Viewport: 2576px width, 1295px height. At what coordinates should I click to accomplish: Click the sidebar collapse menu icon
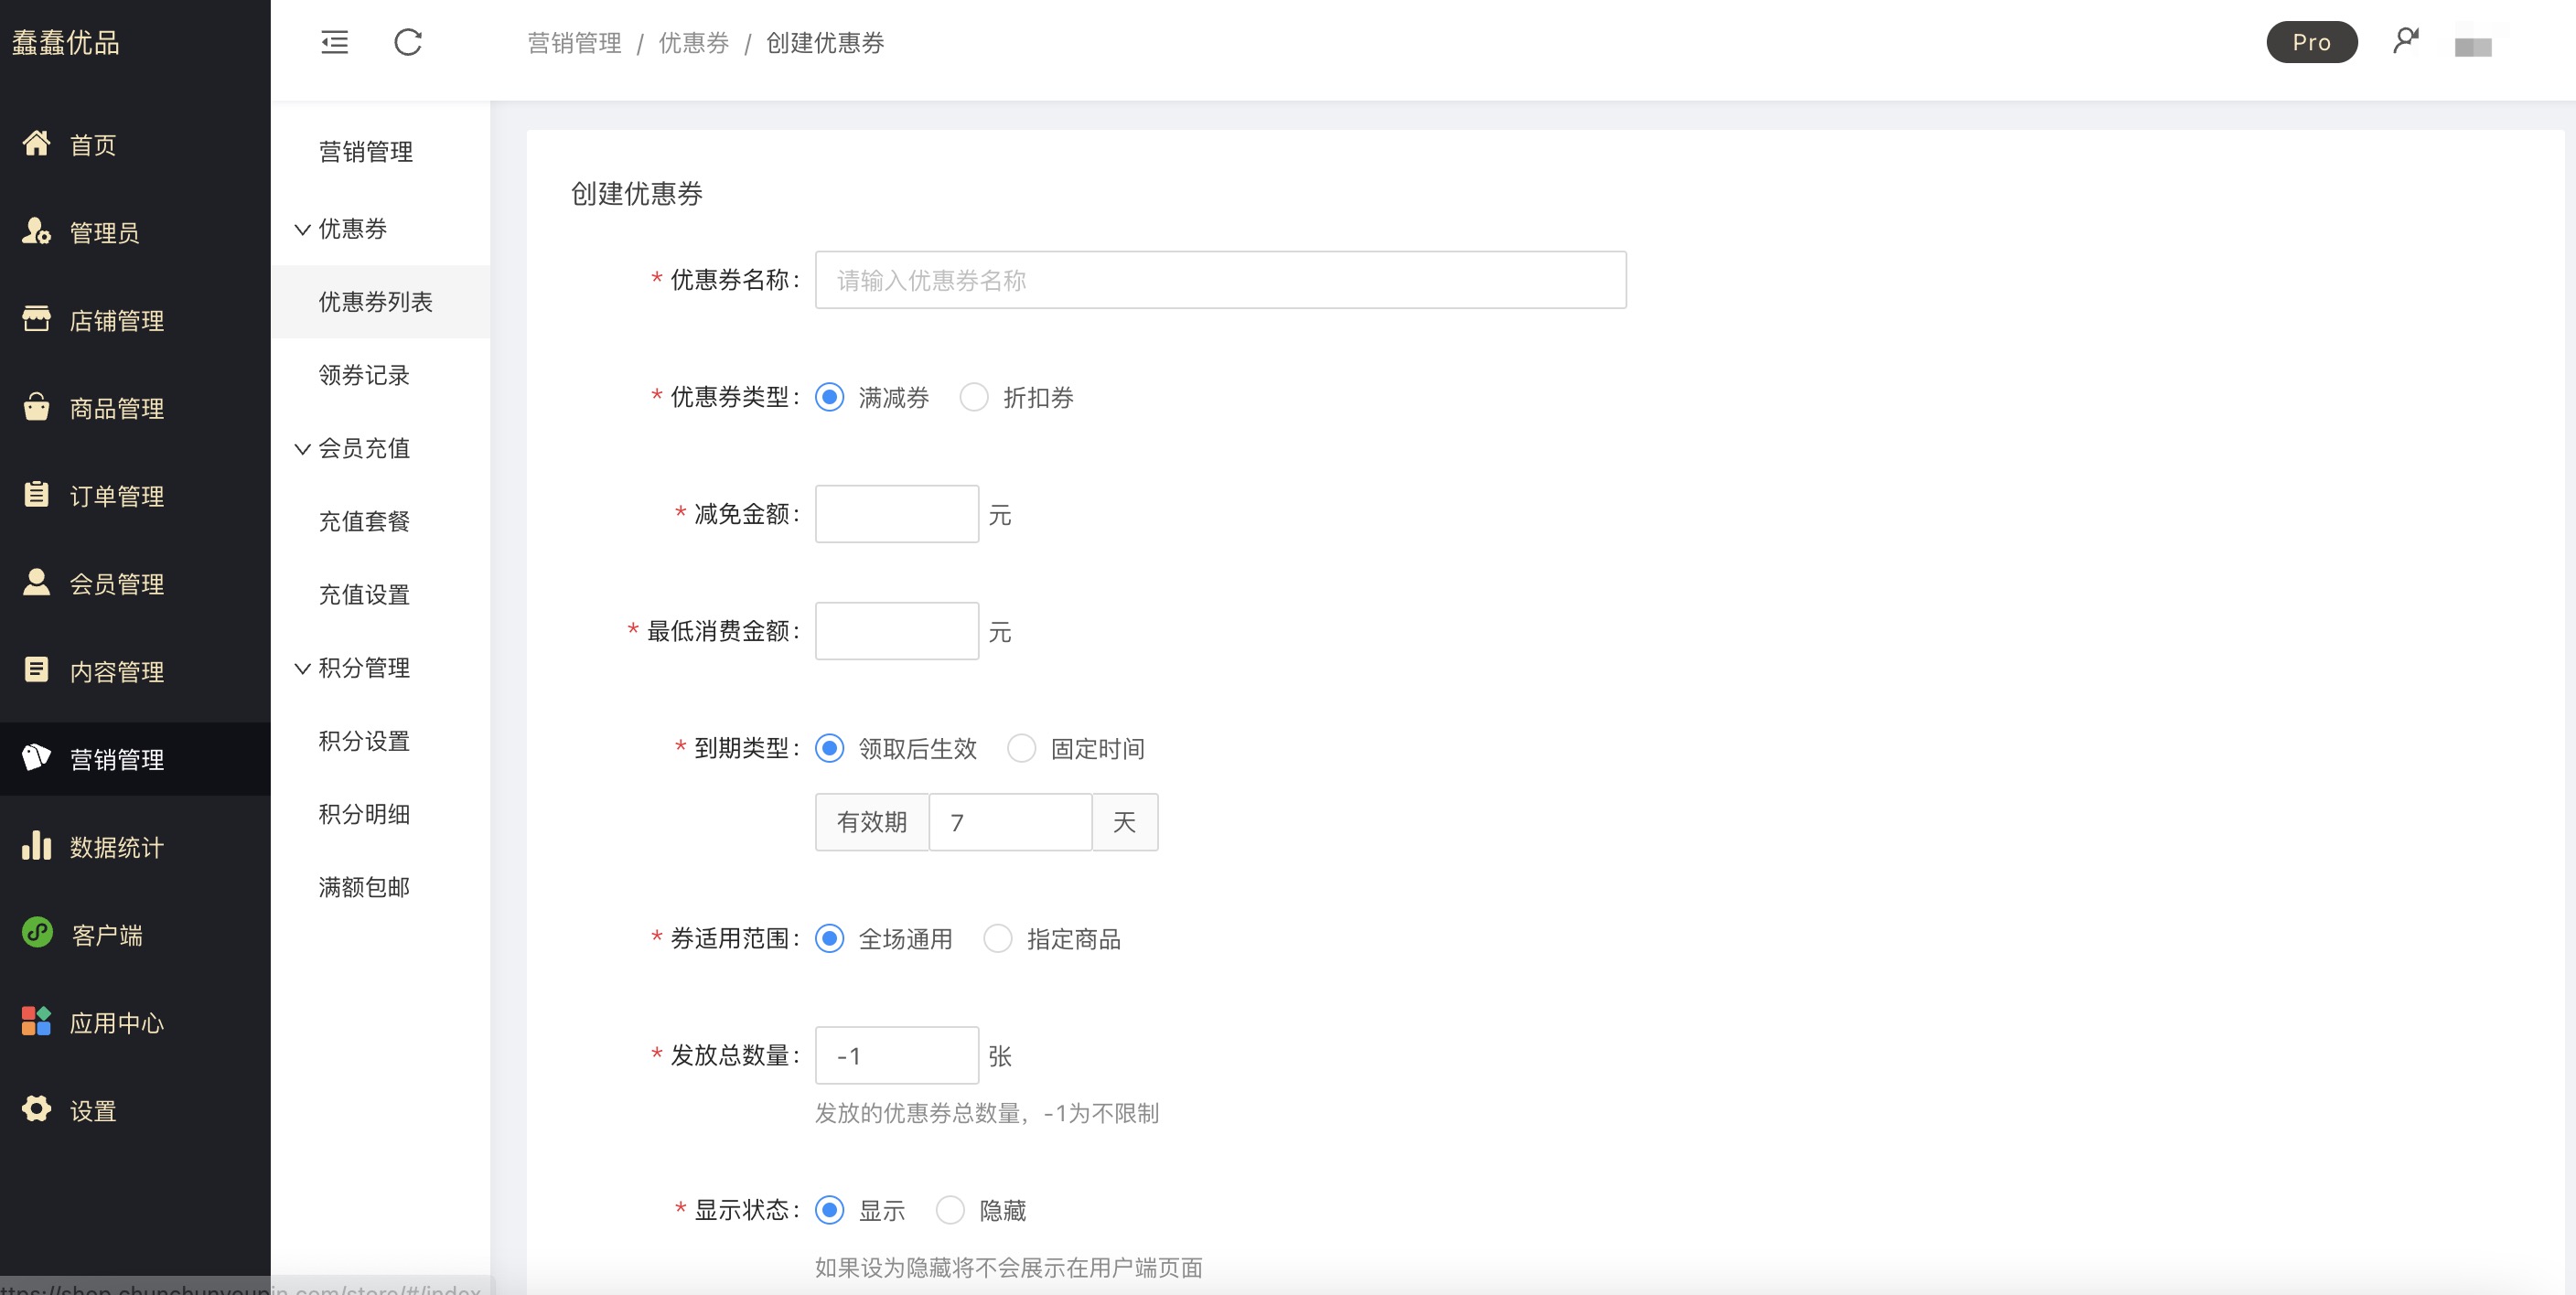tap(334, 42)
